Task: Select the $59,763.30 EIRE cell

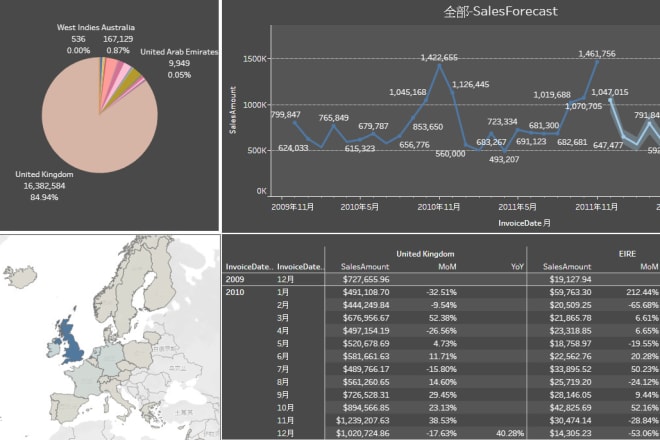Action: click(x=570, y=292)
